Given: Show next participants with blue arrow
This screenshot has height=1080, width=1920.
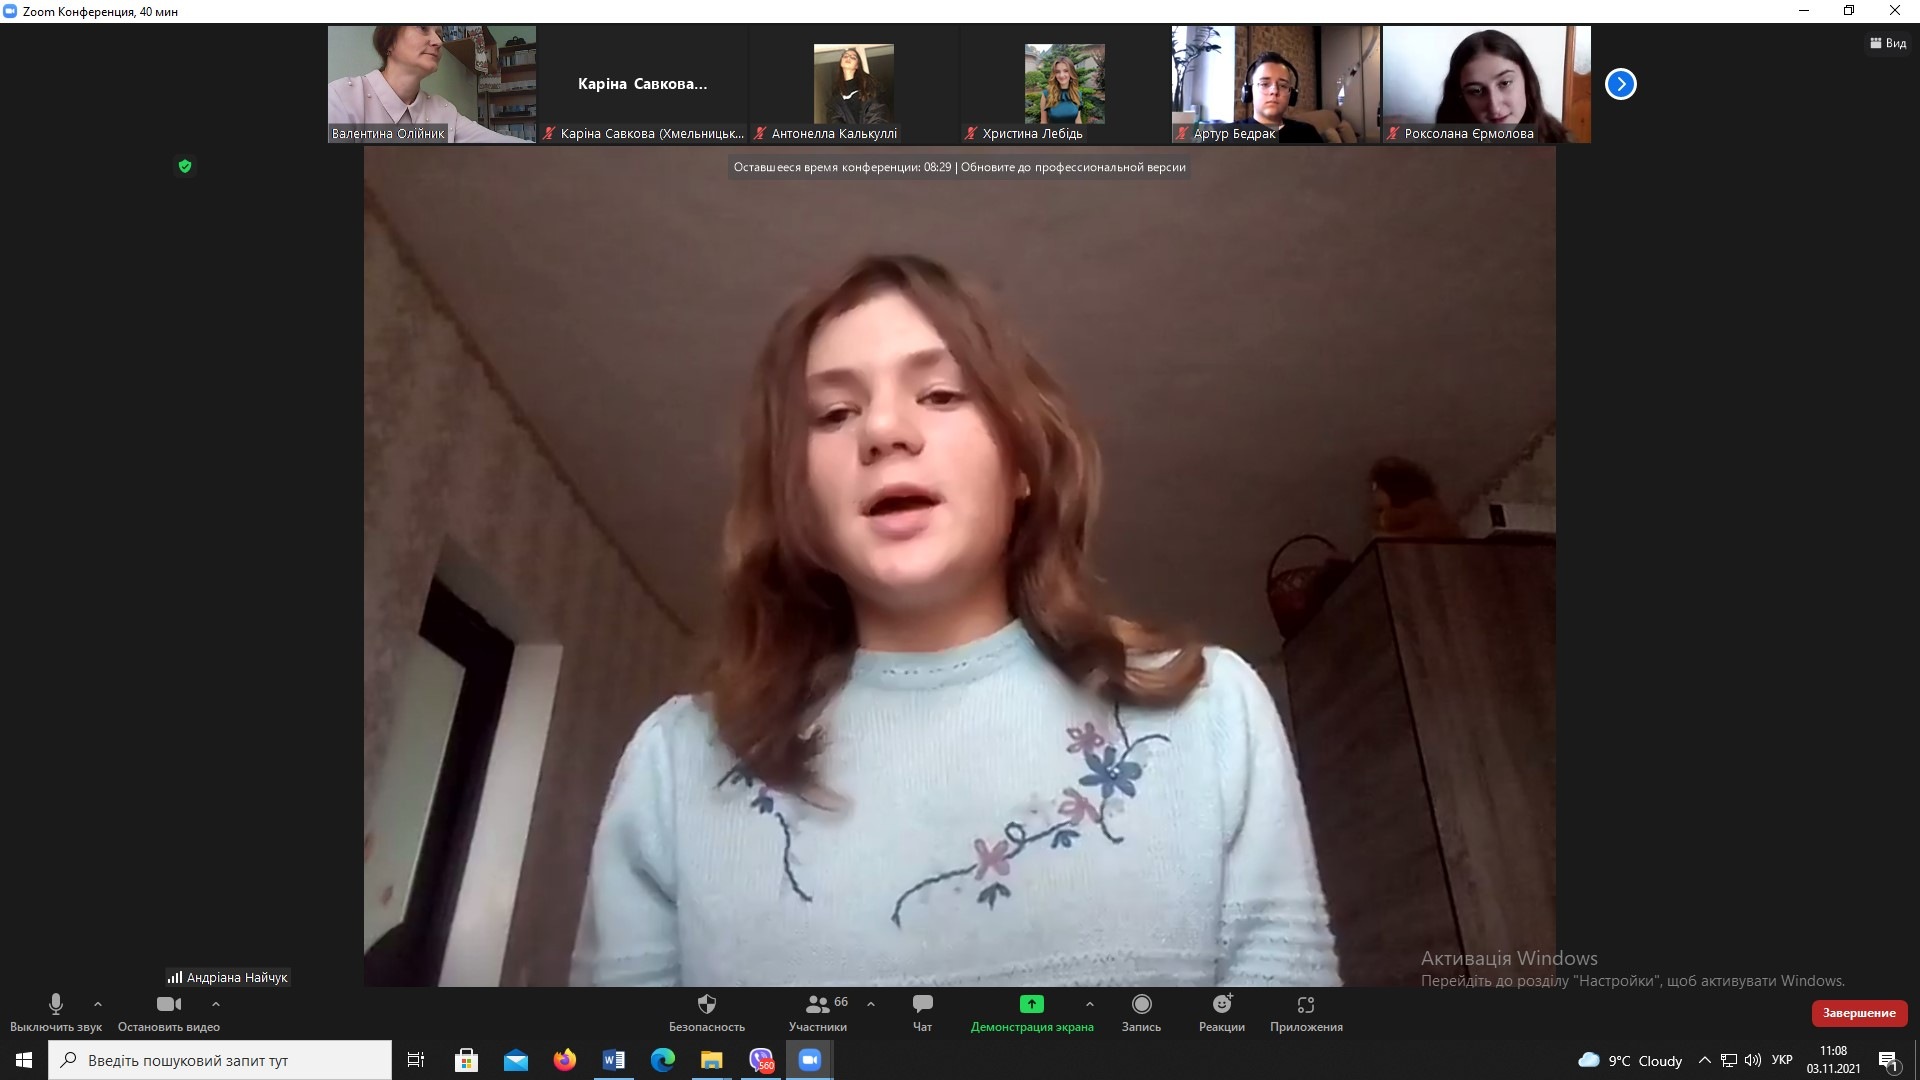Looking at the screenshot, I should pos(1620,84).
